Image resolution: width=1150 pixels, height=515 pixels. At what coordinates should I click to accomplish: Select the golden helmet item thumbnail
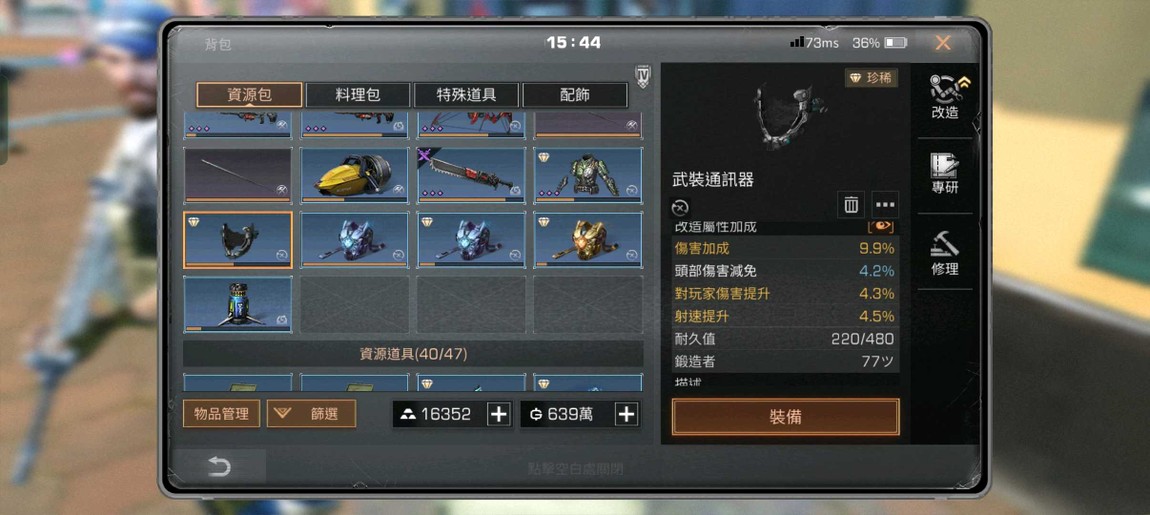pos(588,240)
